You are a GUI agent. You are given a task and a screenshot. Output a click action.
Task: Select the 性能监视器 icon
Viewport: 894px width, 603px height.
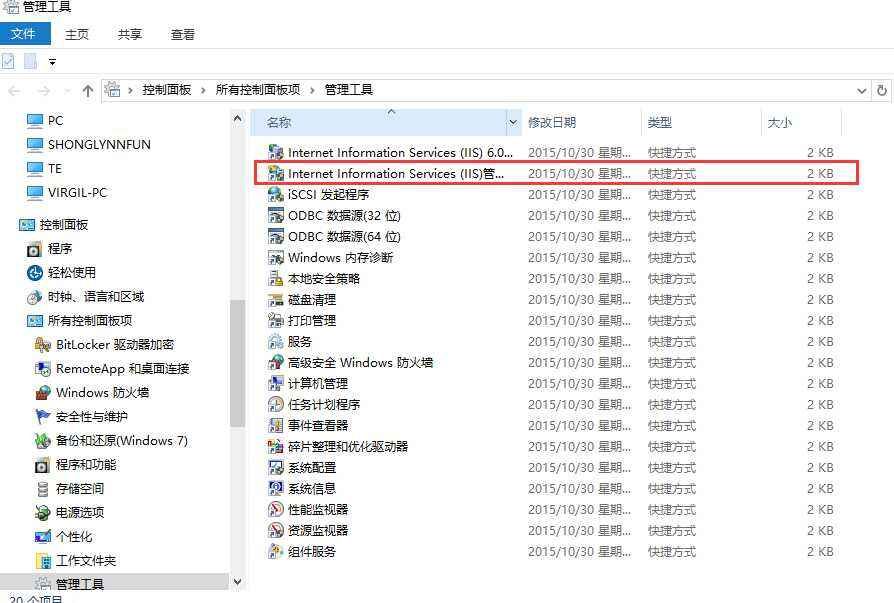coord(276,510)
